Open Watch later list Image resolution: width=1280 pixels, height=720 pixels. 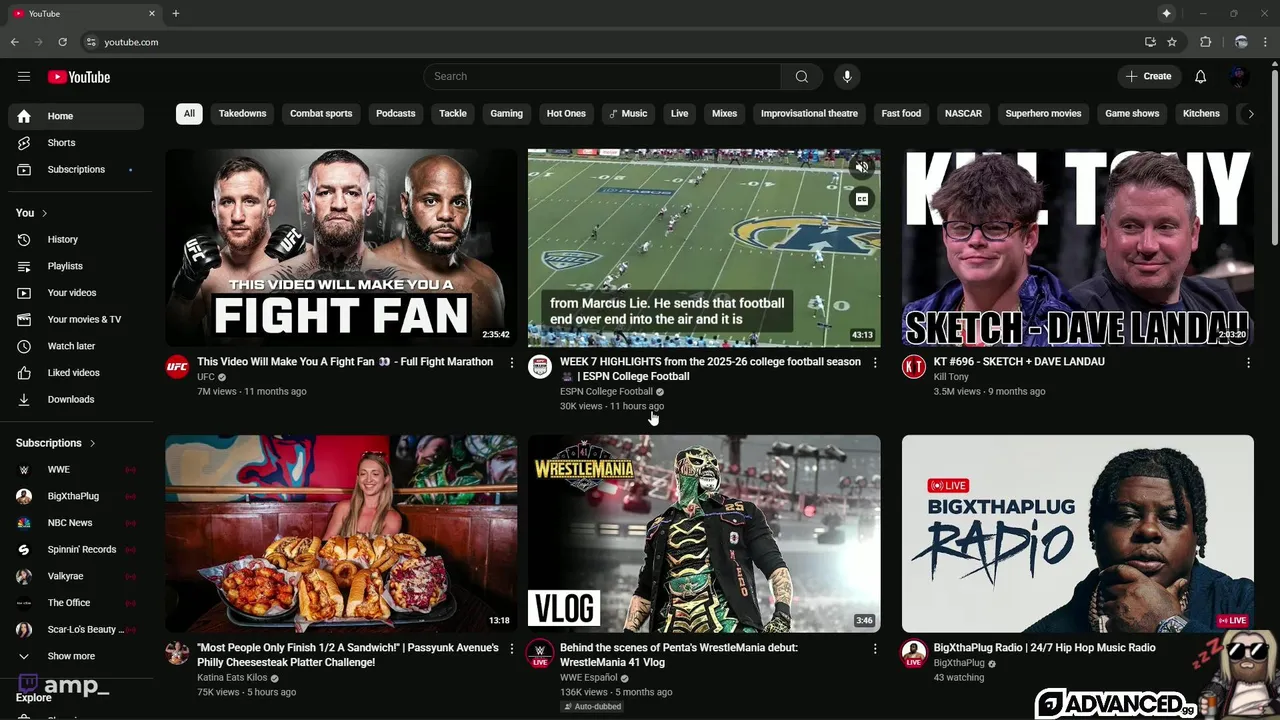click(x=76, y=346)
